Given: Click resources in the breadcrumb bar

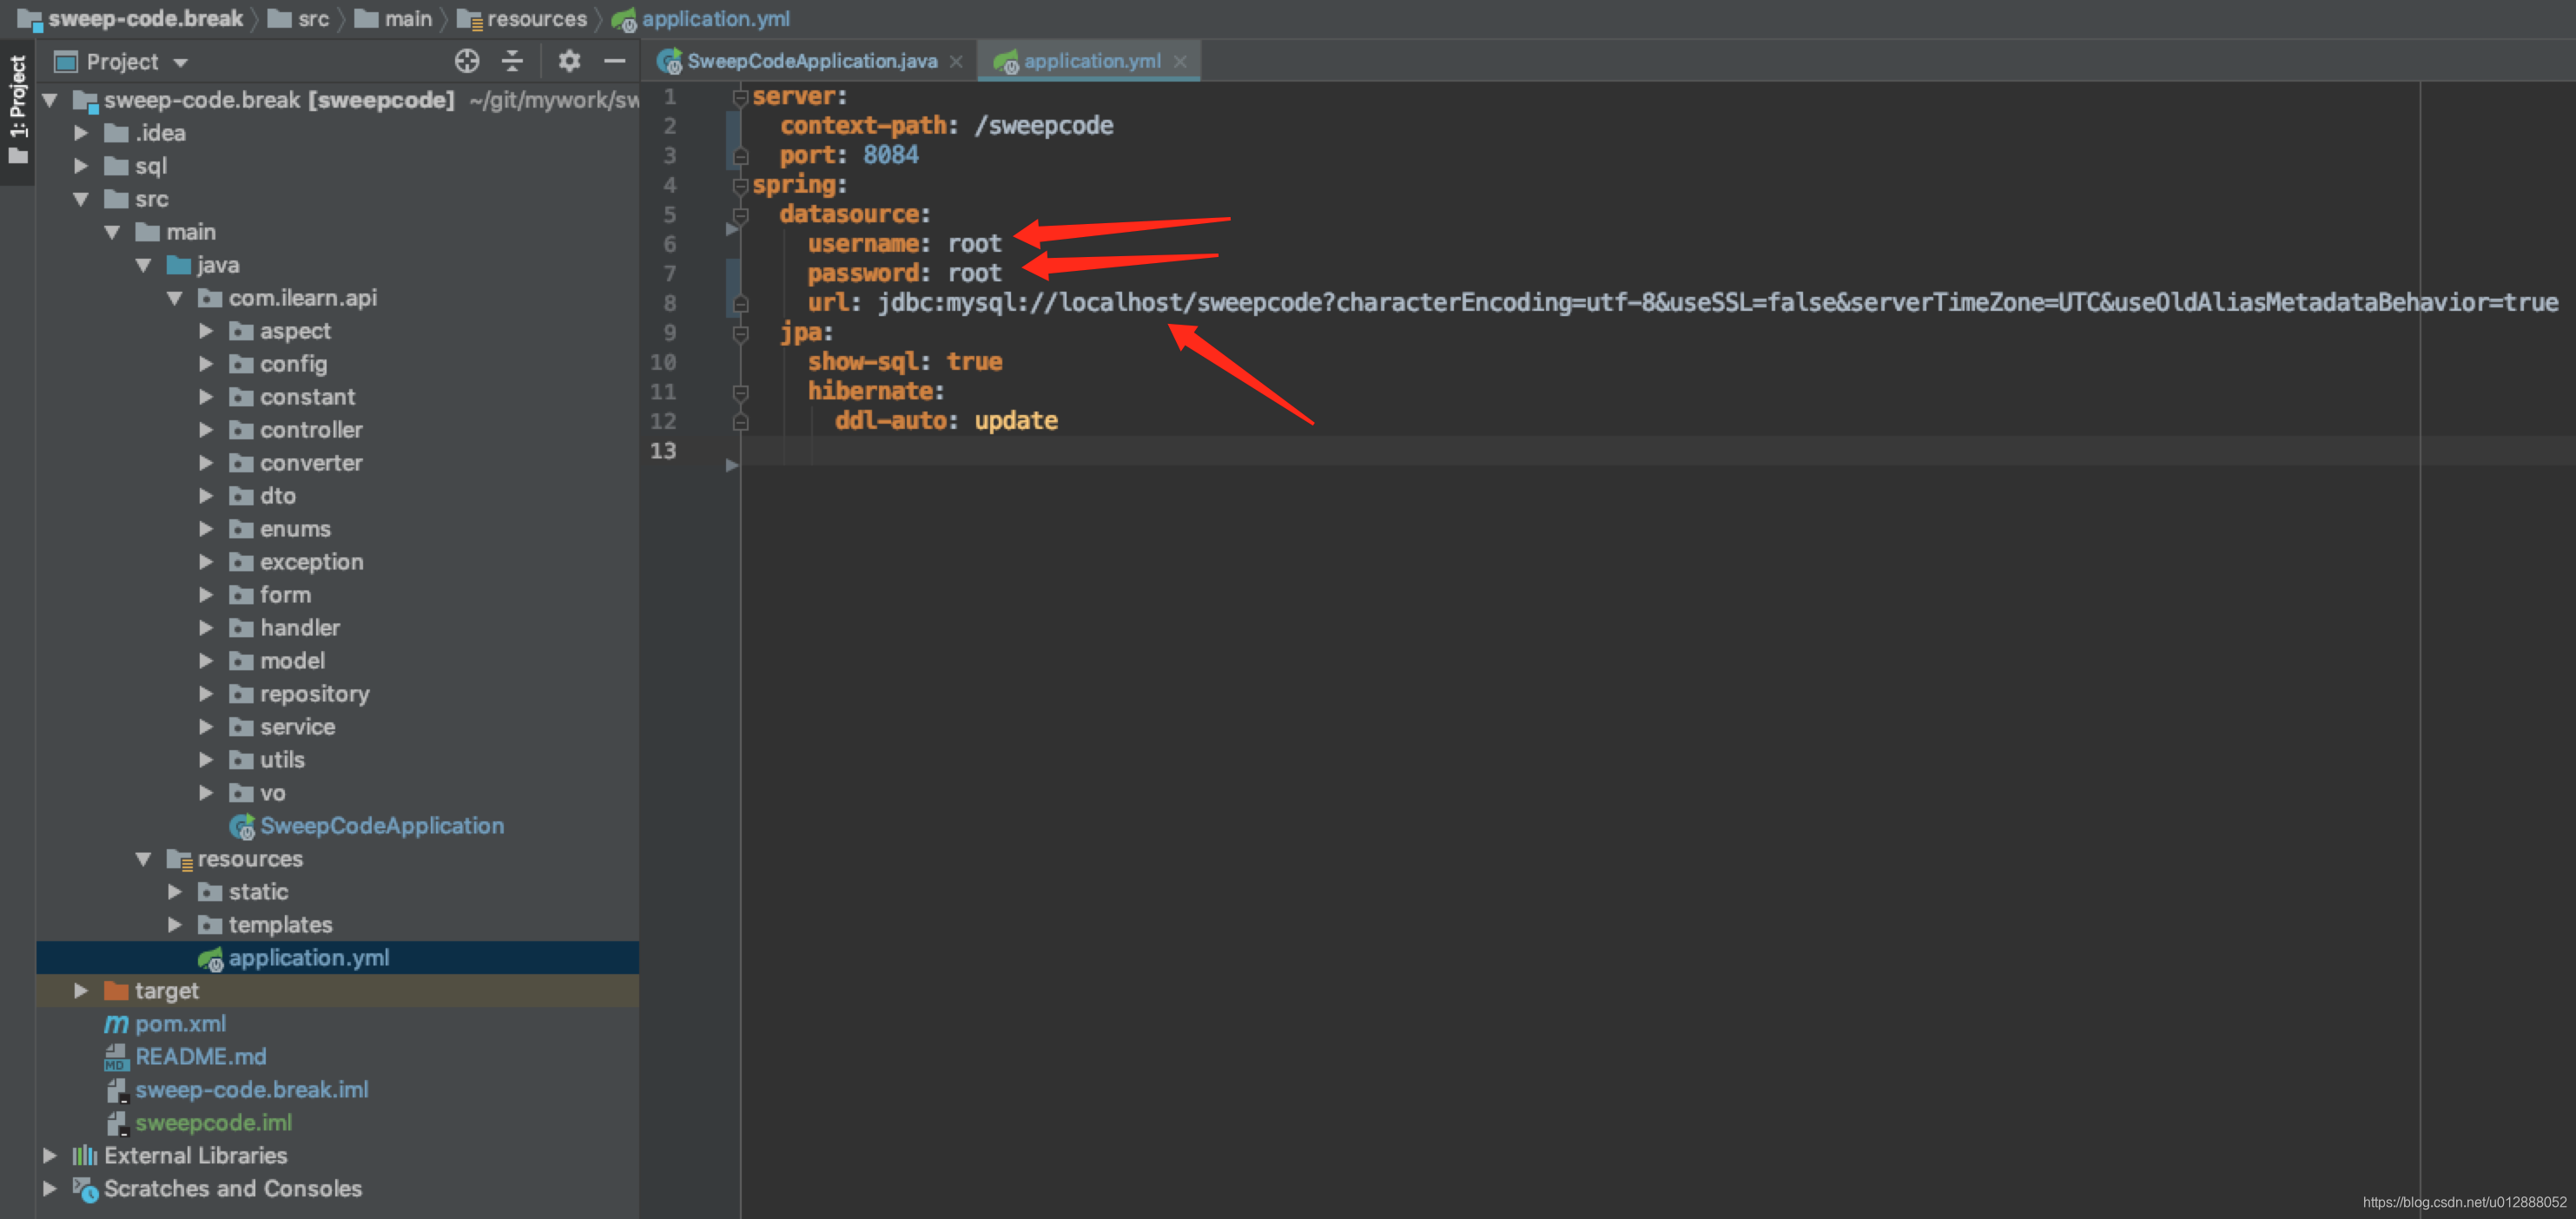Looking at the screenshot, I should click(x=522, y=18).
